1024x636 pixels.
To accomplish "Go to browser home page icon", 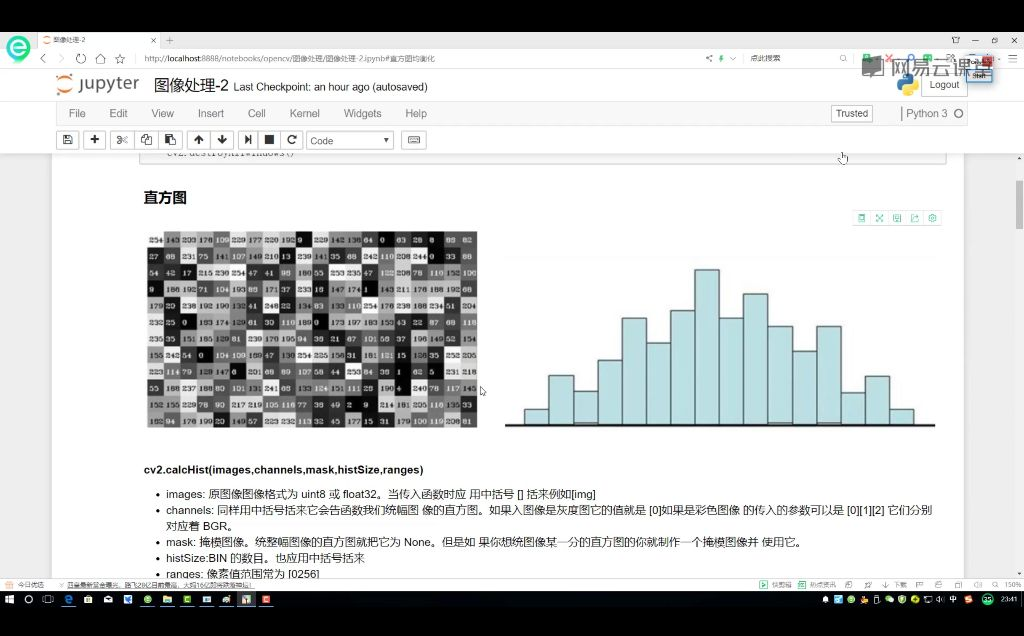I will point(100,58).
